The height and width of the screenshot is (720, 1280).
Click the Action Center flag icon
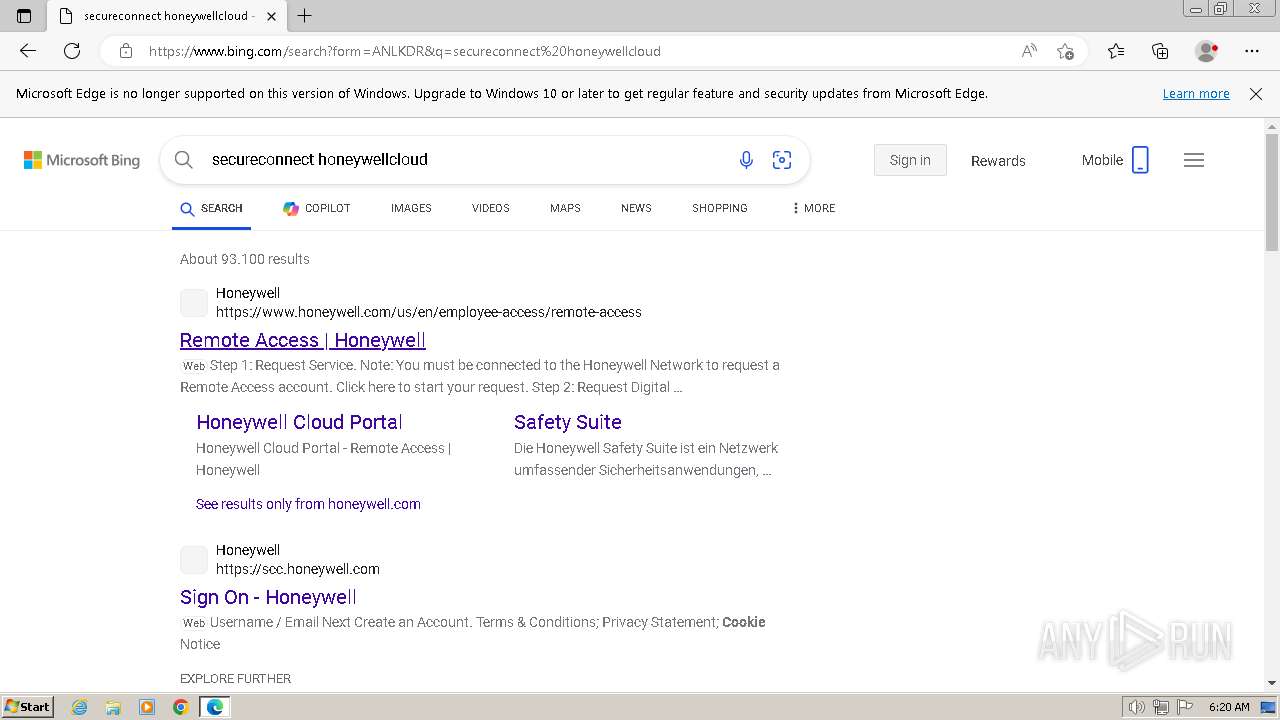coord(1184,707)
